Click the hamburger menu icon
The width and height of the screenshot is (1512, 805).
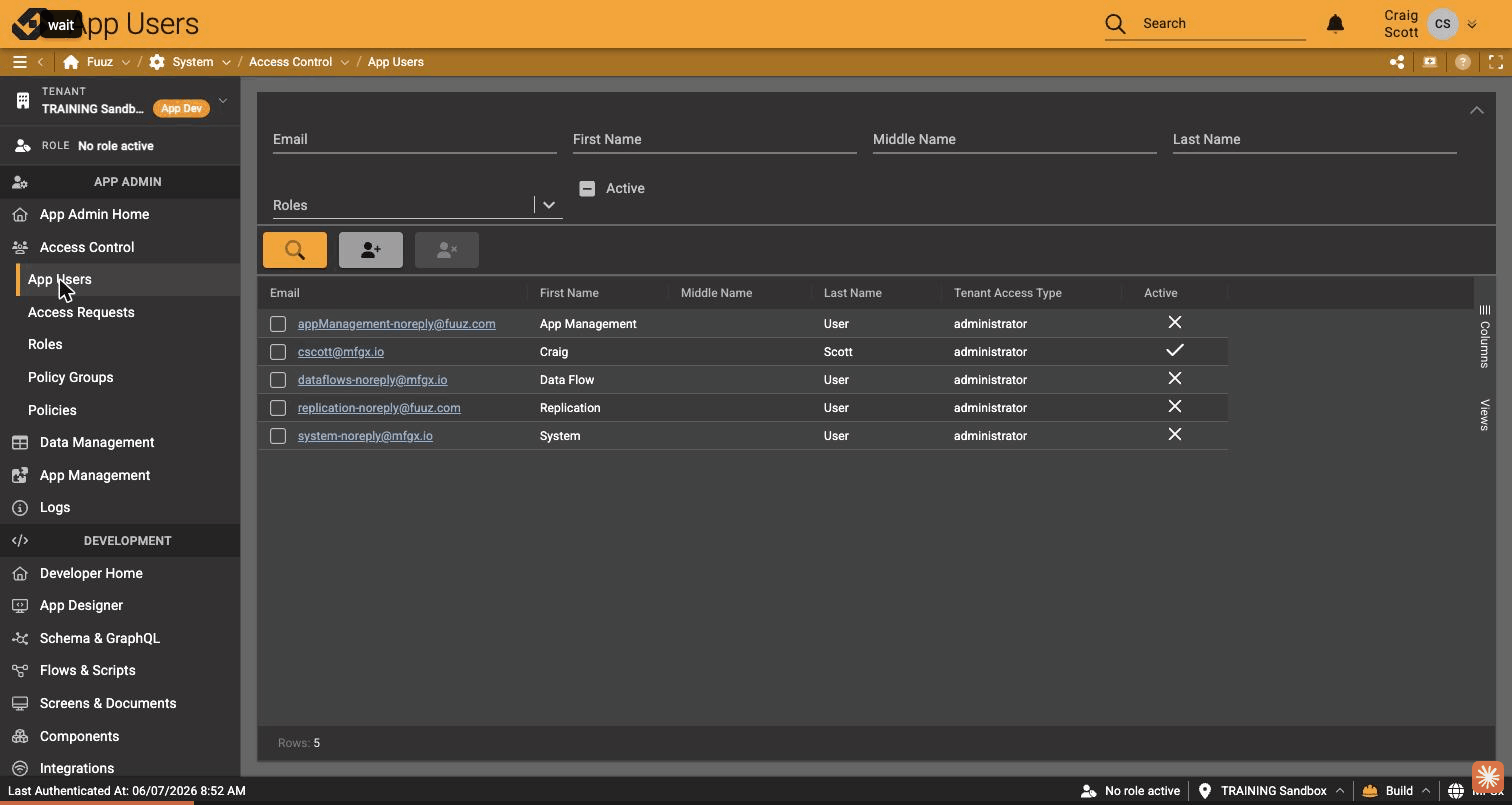[x=19, y=62]
